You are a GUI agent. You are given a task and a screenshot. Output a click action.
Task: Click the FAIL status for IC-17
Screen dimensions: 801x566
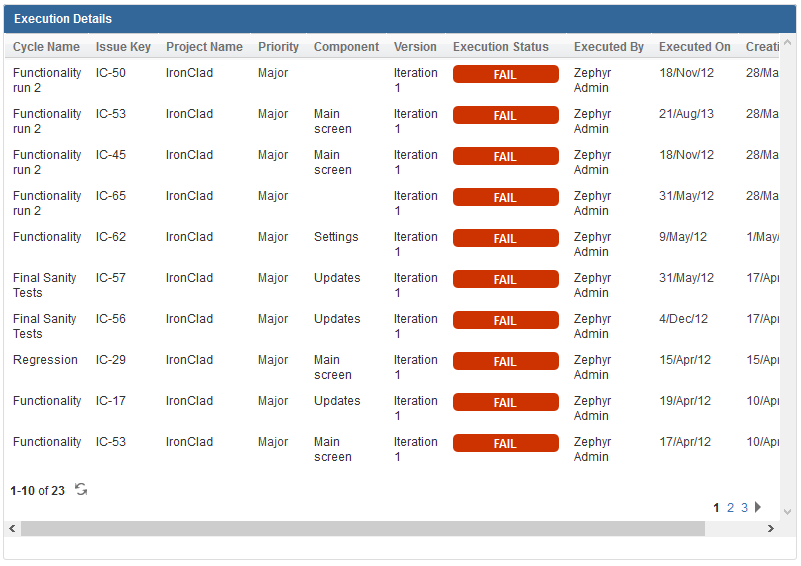coord(505,403)
